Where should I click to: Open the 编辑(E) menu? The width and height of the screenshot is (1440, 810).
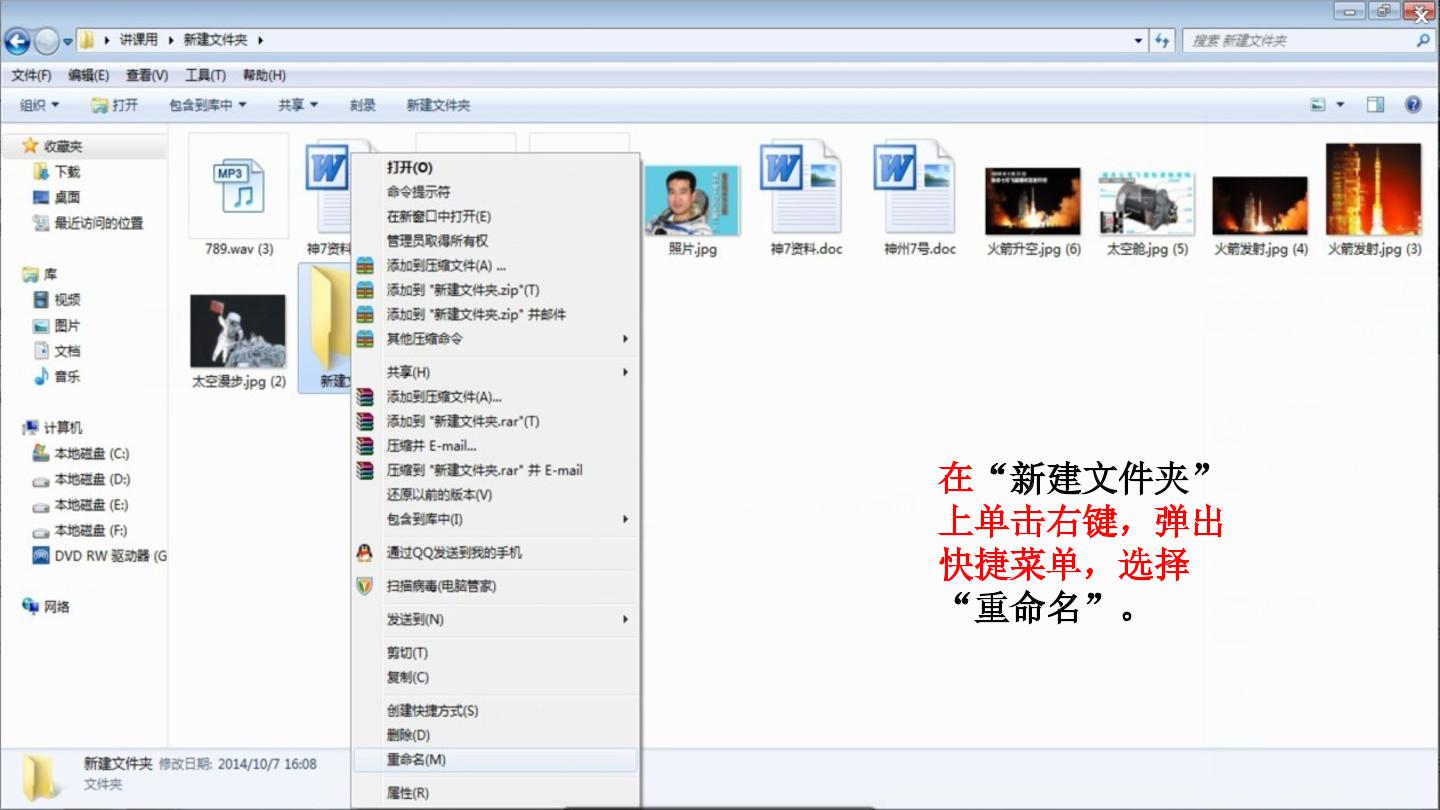(89, 75)
